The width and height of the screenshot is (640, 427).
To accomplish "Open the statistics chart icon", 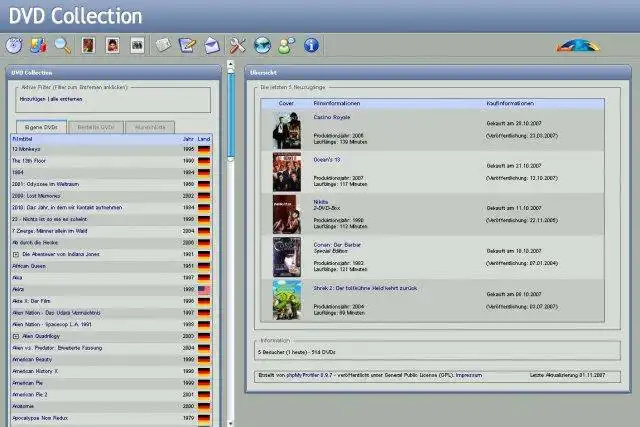I will [38, 45].
